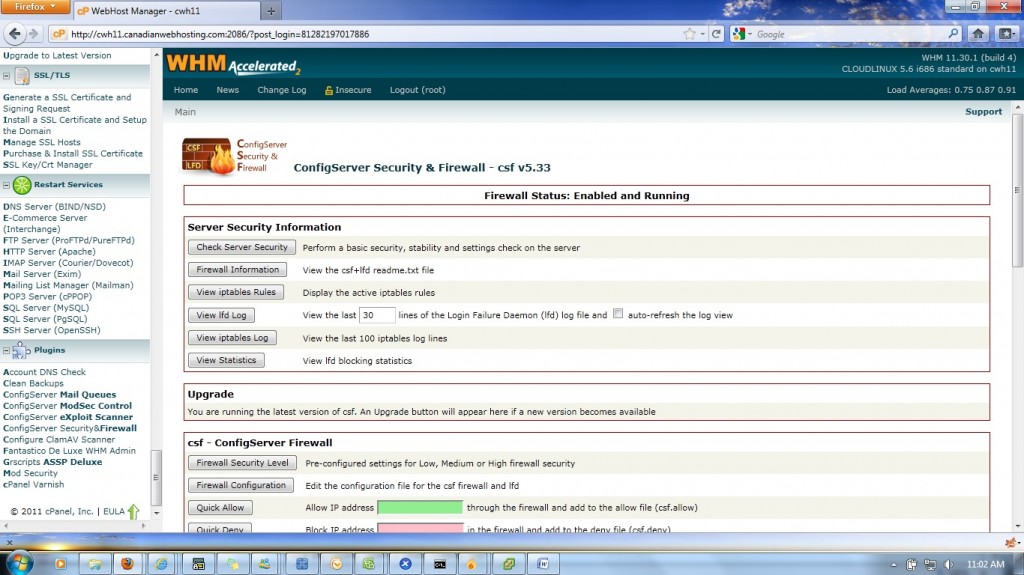Open Windows Explorer folder taskbar icon
The image size is (1024, 575).
click(x=95, y=563)
